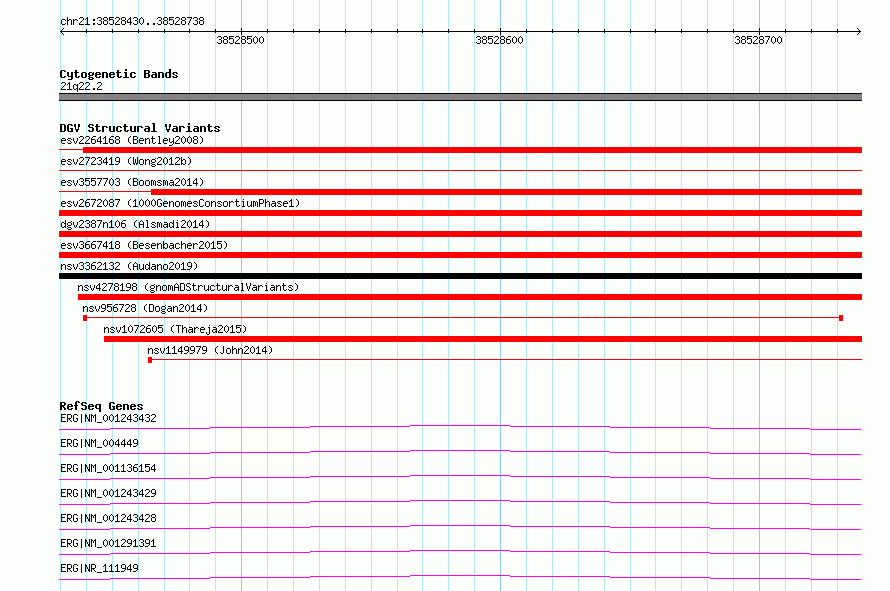This screenshot has width=890, height=591.
Task: Click the esv2264168 (Bentley2008) variant label
Action: 132,140
